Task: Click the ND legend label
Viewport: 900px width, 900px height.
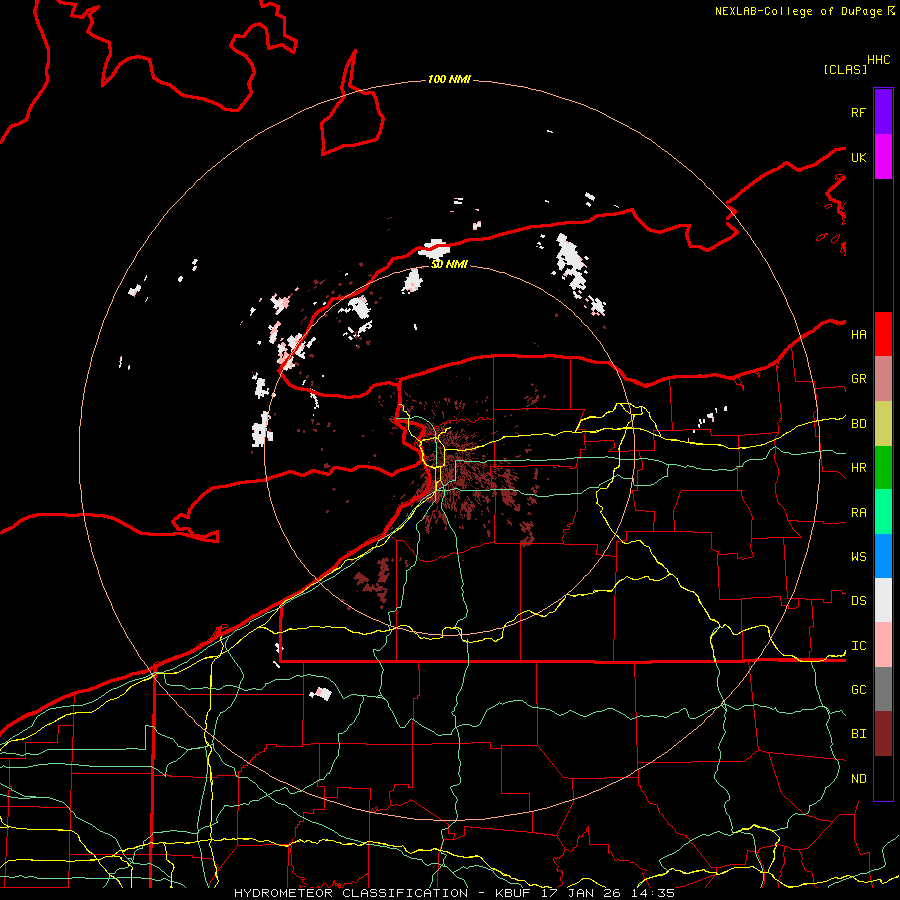Action: coord(858,779)
